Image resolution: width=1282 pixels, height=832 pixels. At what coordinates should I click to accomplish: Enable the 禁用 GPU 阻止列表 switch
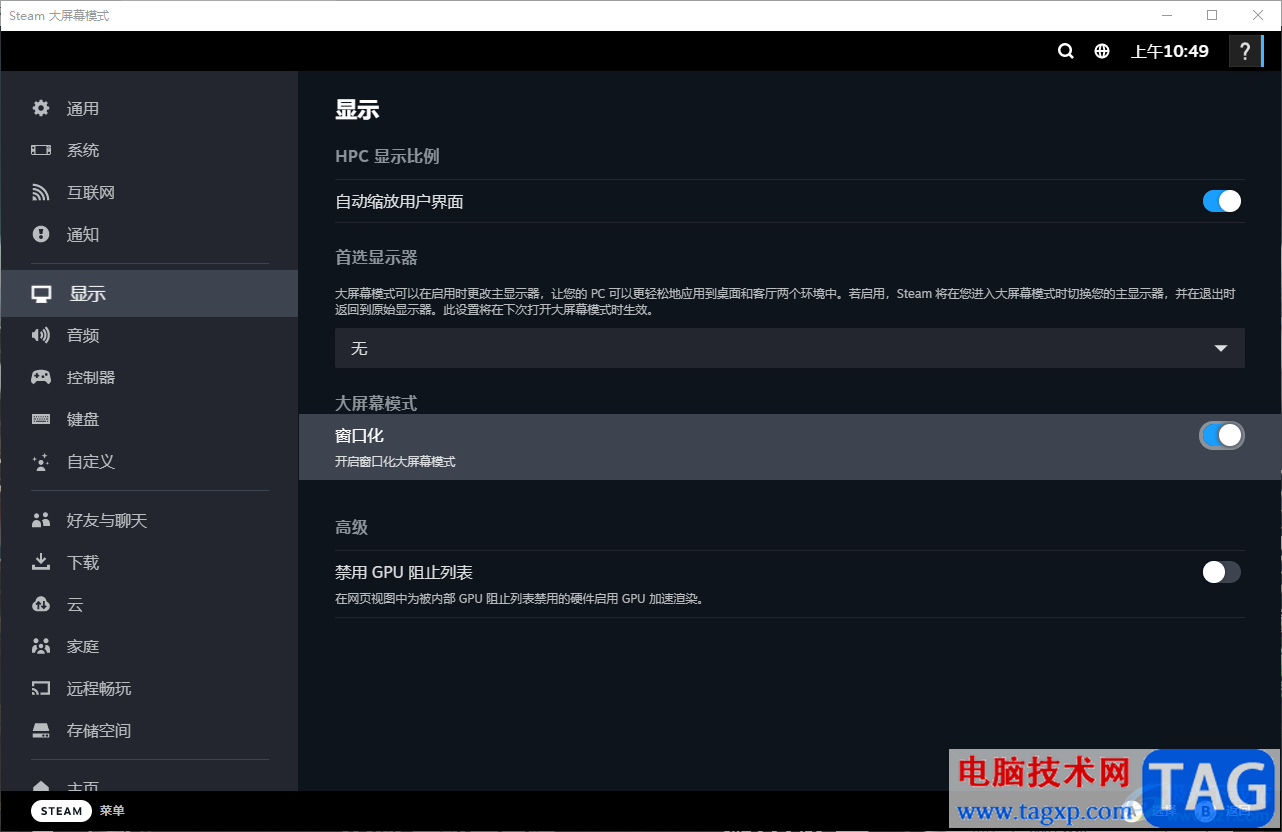pyautogui.click(x=1221, y=572)
